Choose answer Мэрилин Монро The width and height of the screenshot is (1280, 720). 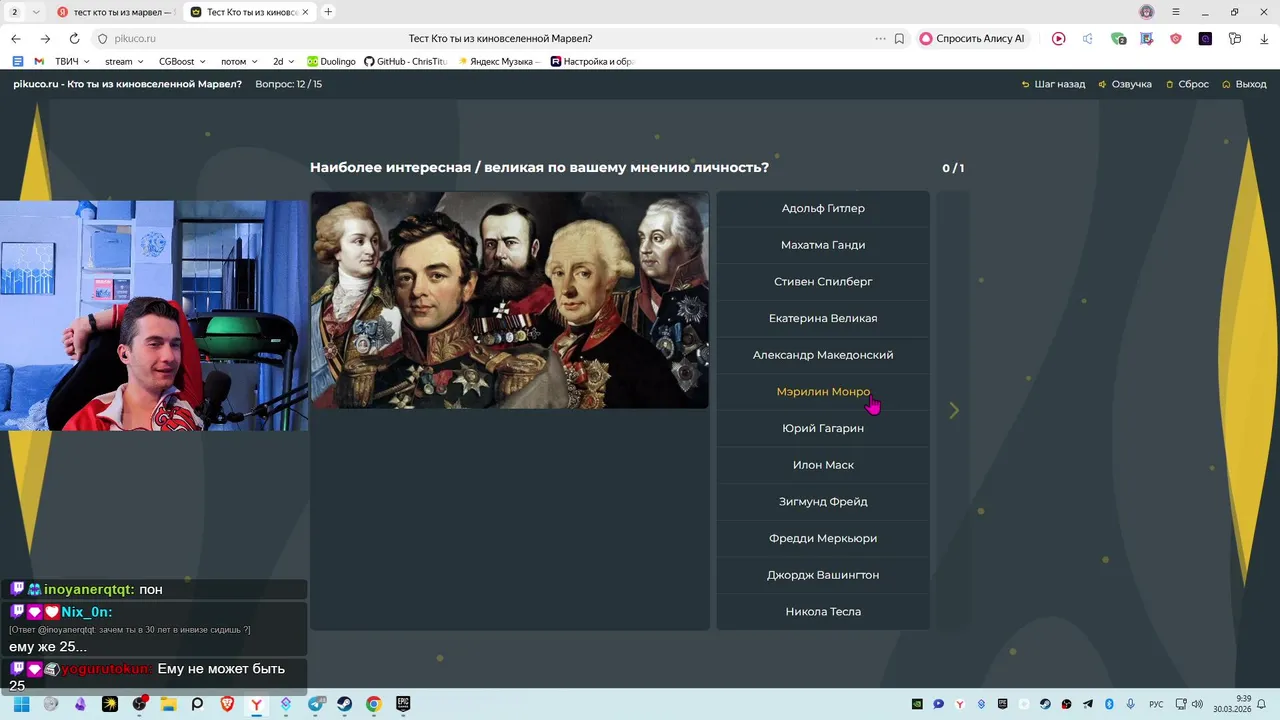coord(823,392)
